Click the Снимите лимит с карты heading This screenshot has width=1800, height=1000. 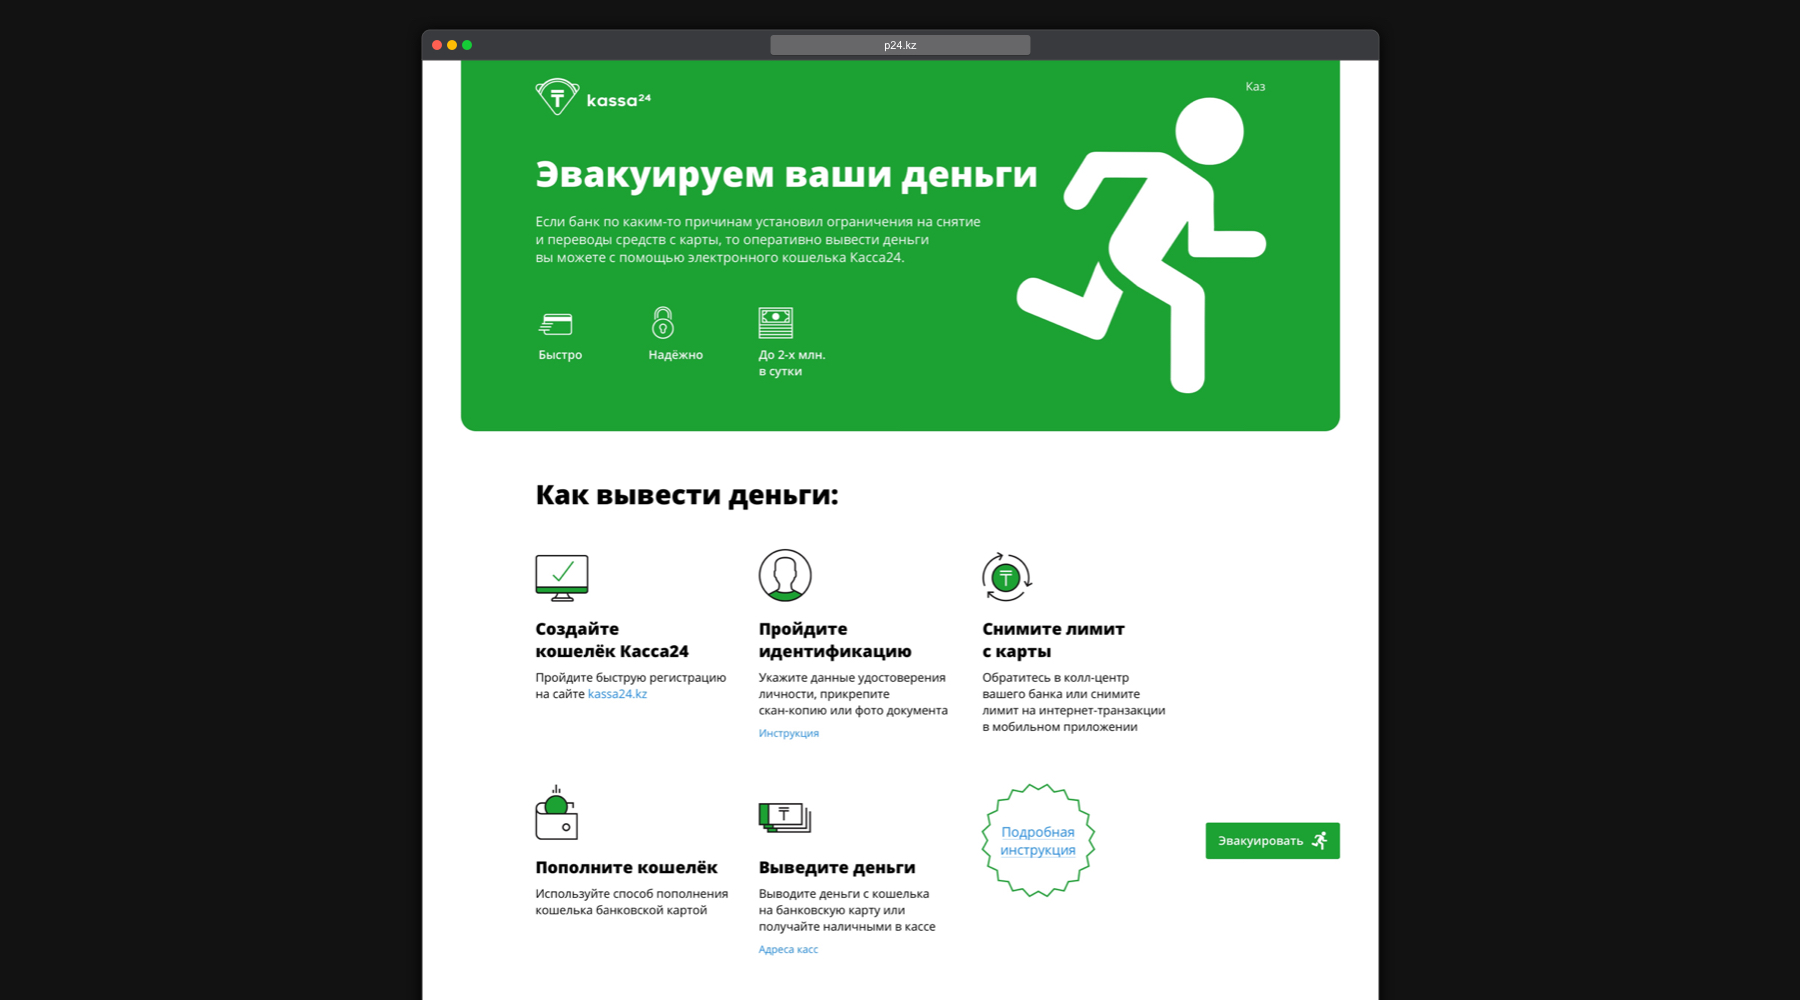coord(1053,640)
